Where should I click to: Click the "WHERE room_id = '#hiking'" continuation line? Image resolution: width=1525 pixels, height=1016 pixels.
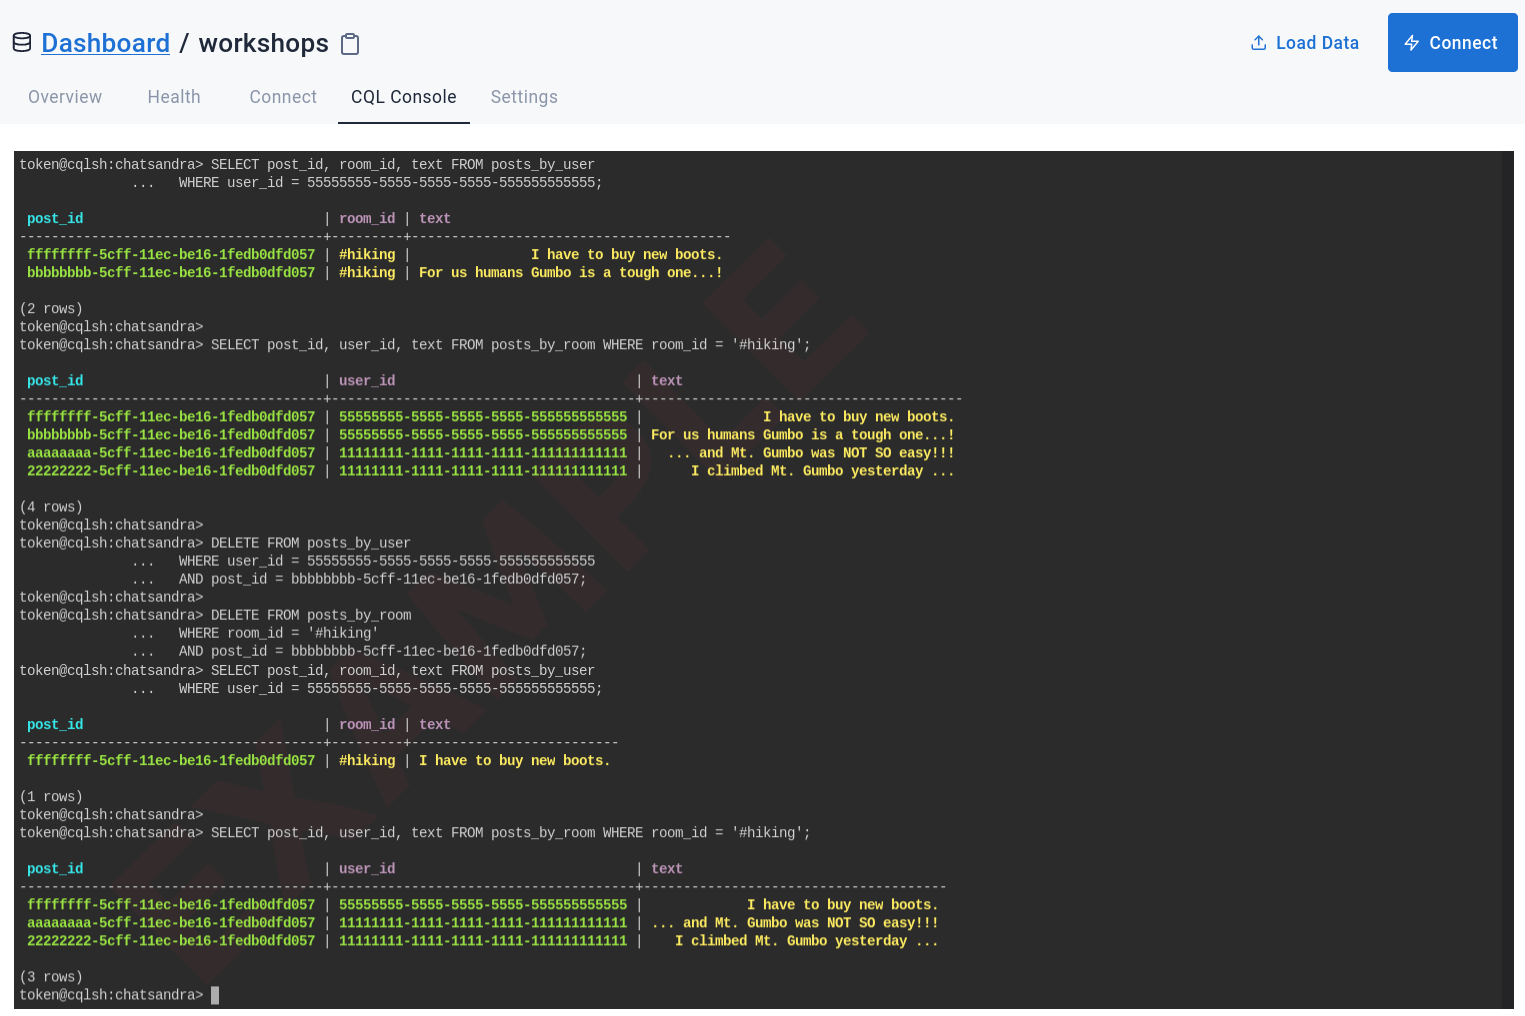(x=279, y=633)
